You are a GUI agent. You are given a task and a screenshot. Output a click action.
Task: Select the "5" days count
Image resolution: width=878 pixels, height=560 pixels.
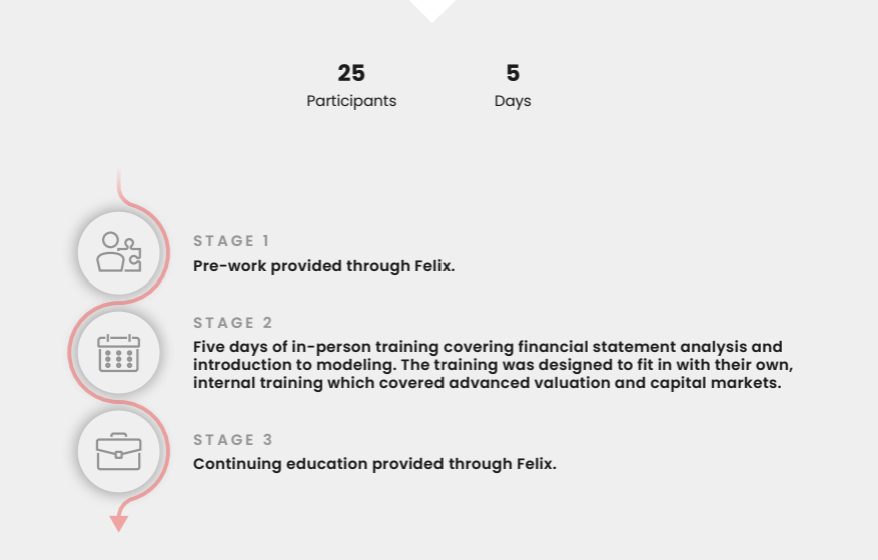tap(513, 73)
